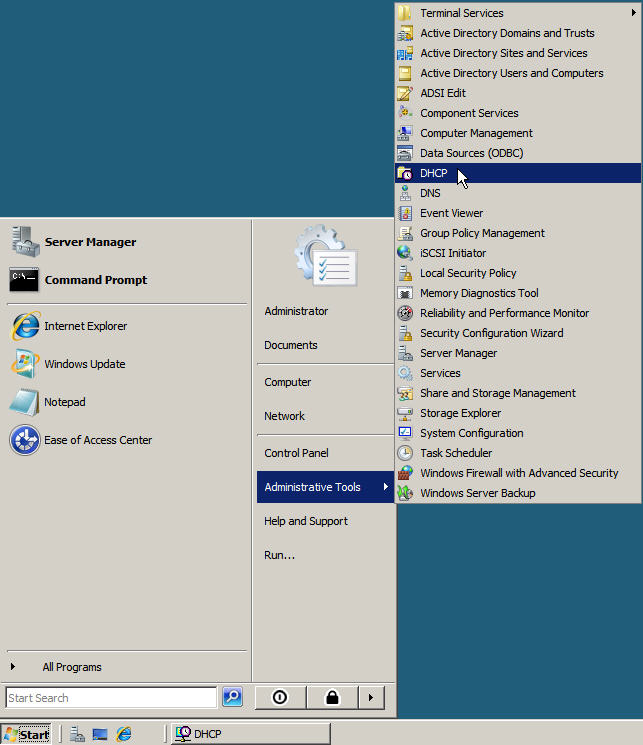643x745 pixels.
Task: Click the Active Directory Domains and Trusts icon
Action: tap(404, 33)
